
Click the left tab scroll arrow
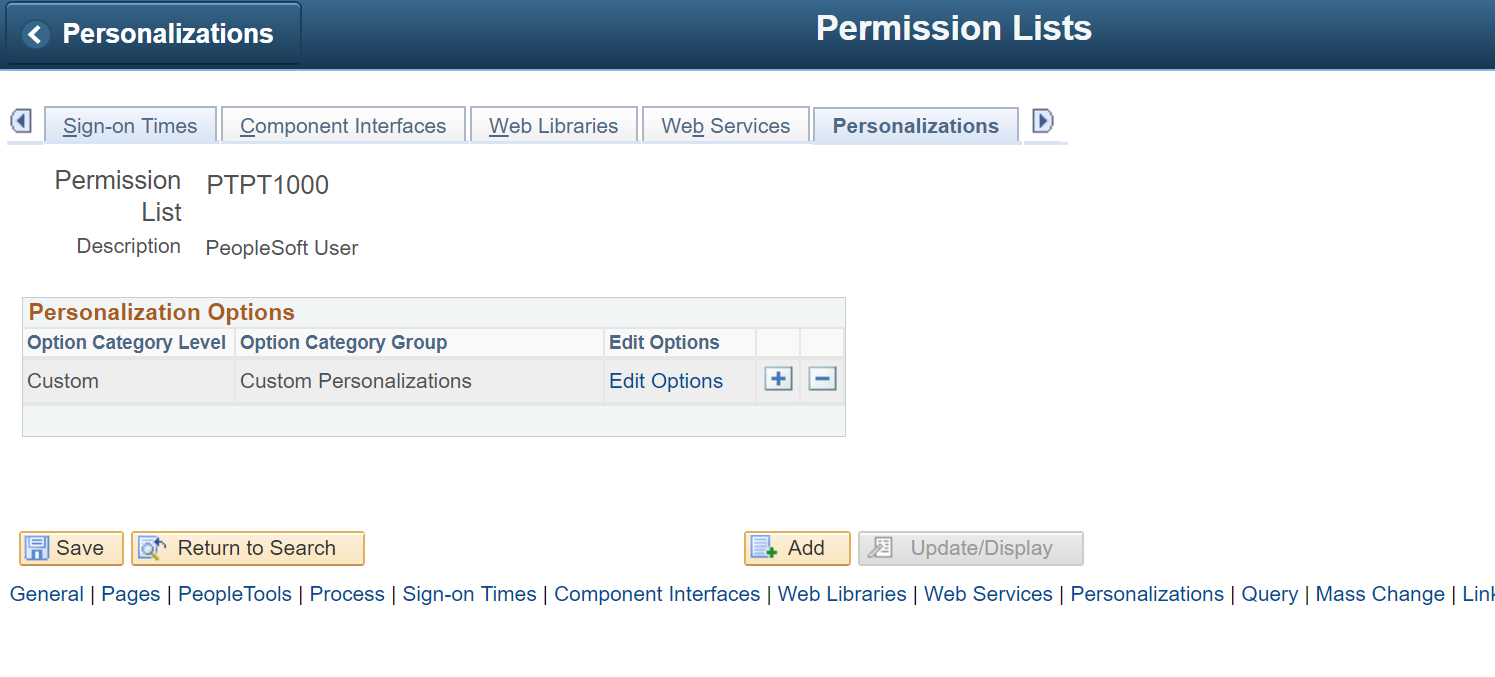tap(22, 121)
